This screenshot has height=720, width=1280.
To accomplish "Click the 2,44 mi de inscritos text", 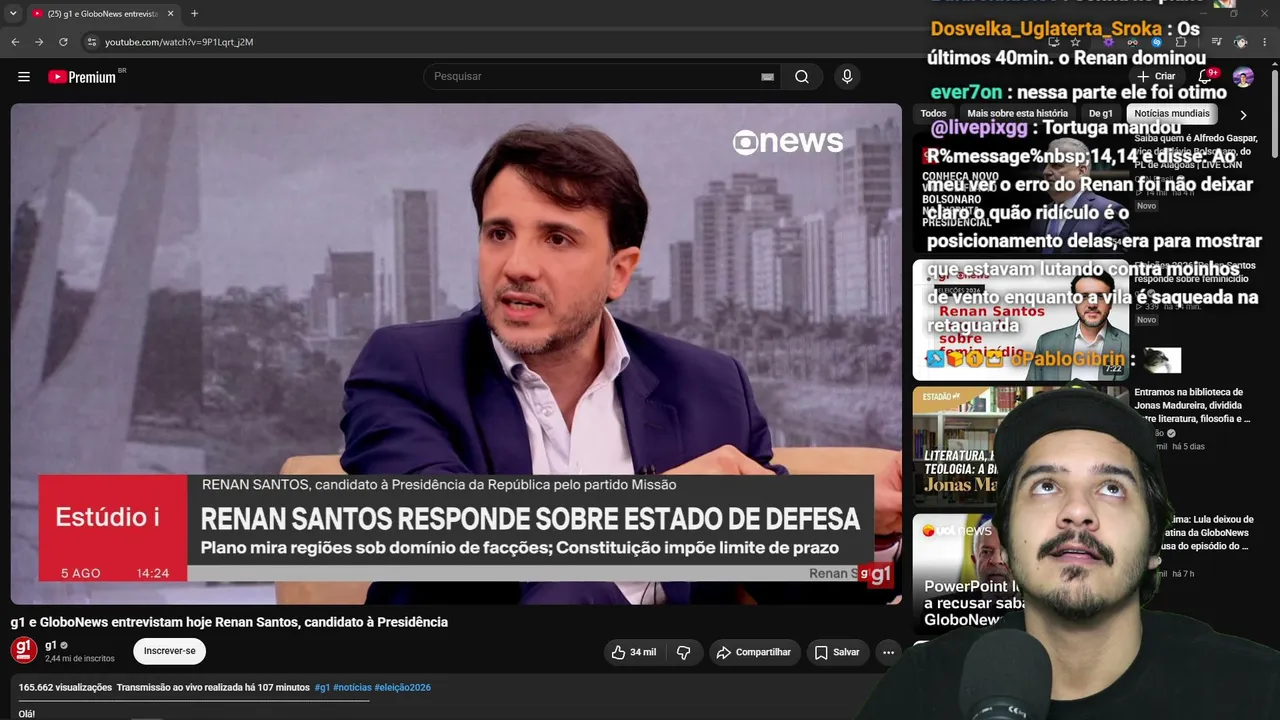I will 80,659.
